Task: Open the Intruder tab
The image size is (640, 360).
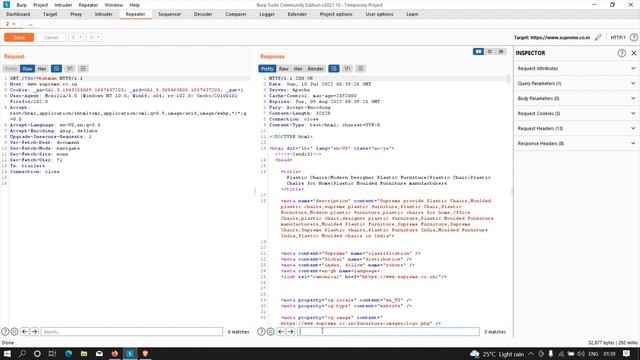Action: 103,14
